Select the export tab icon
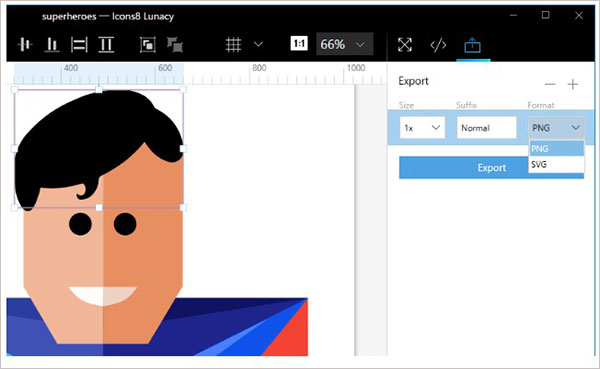The height and width of the screenshot is (369, 600). [x=473, y=45]
